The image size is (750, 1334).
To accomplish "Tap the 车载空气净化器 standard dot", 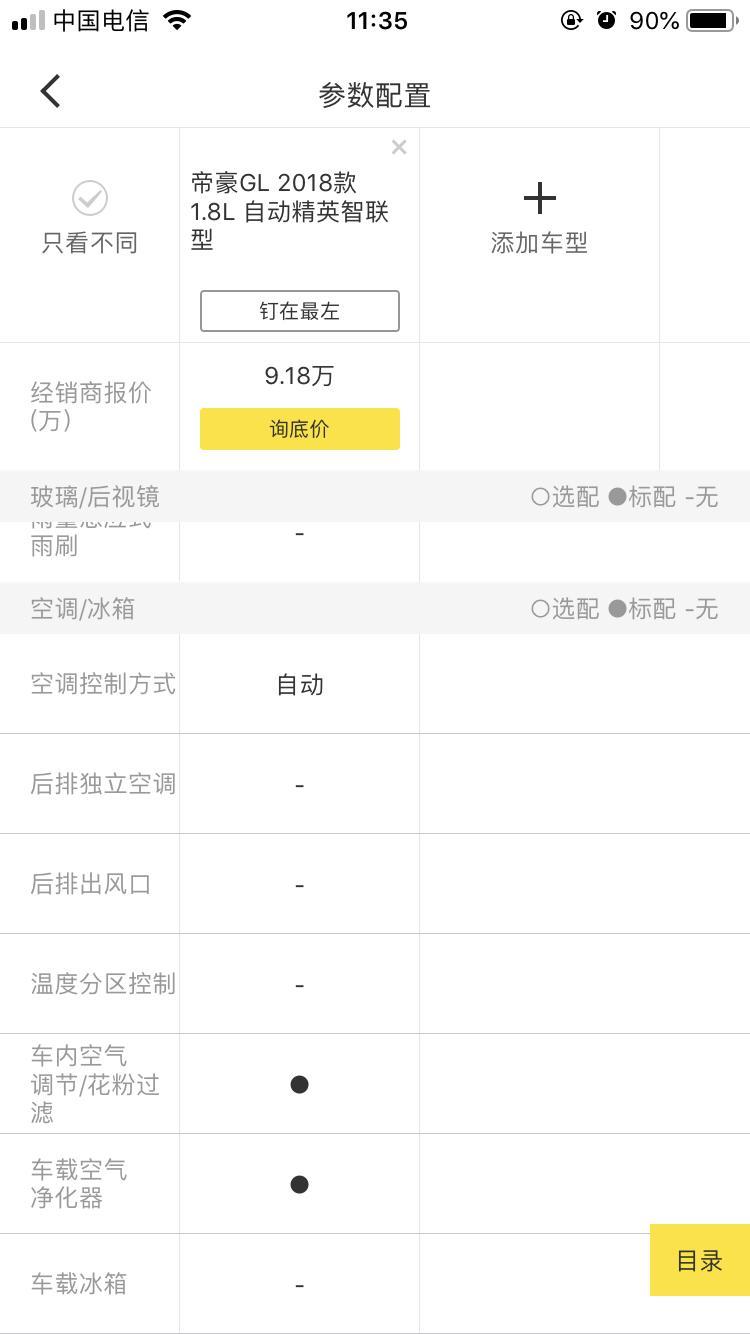I will coord(299,1184).
